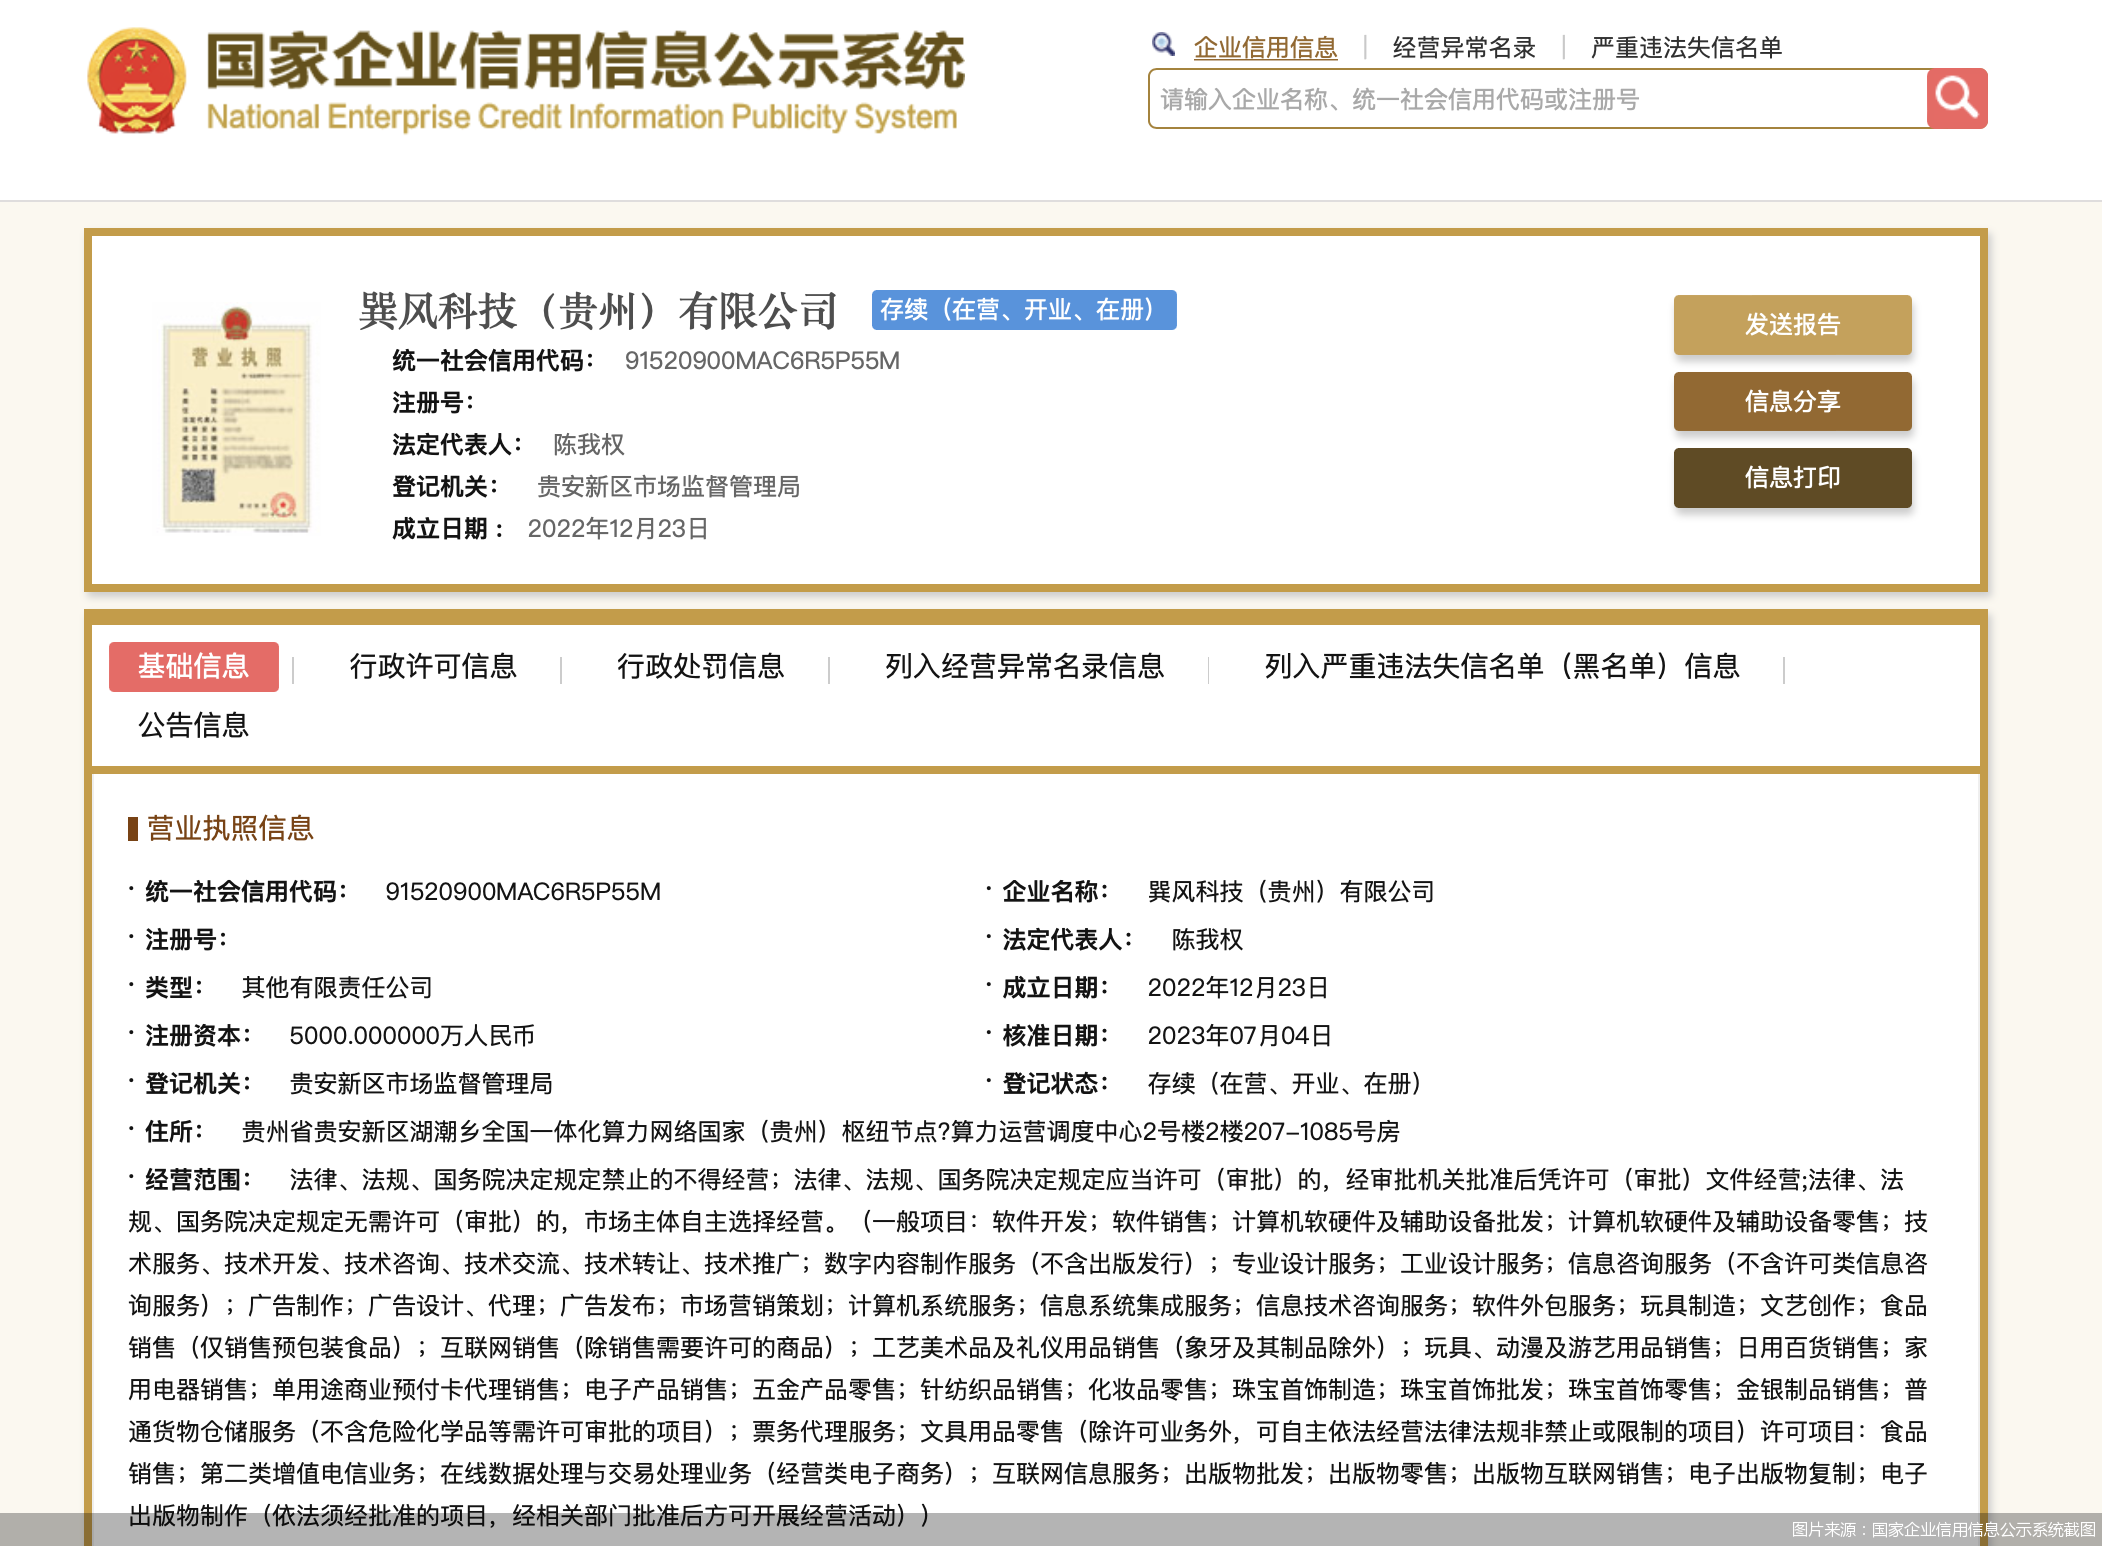Click the red search magnifier button
This screenshot has width=2102, height=1546.
pyautogui.click(x=1957, y=98)
